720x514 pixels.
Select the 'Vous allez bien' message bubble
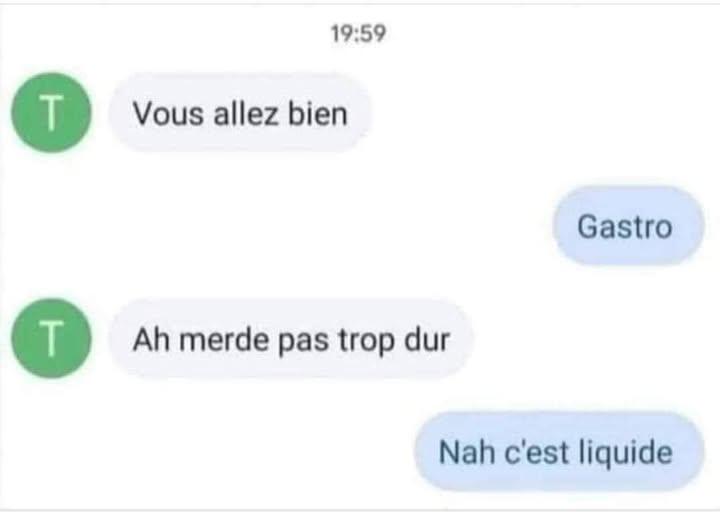point(240,113)
